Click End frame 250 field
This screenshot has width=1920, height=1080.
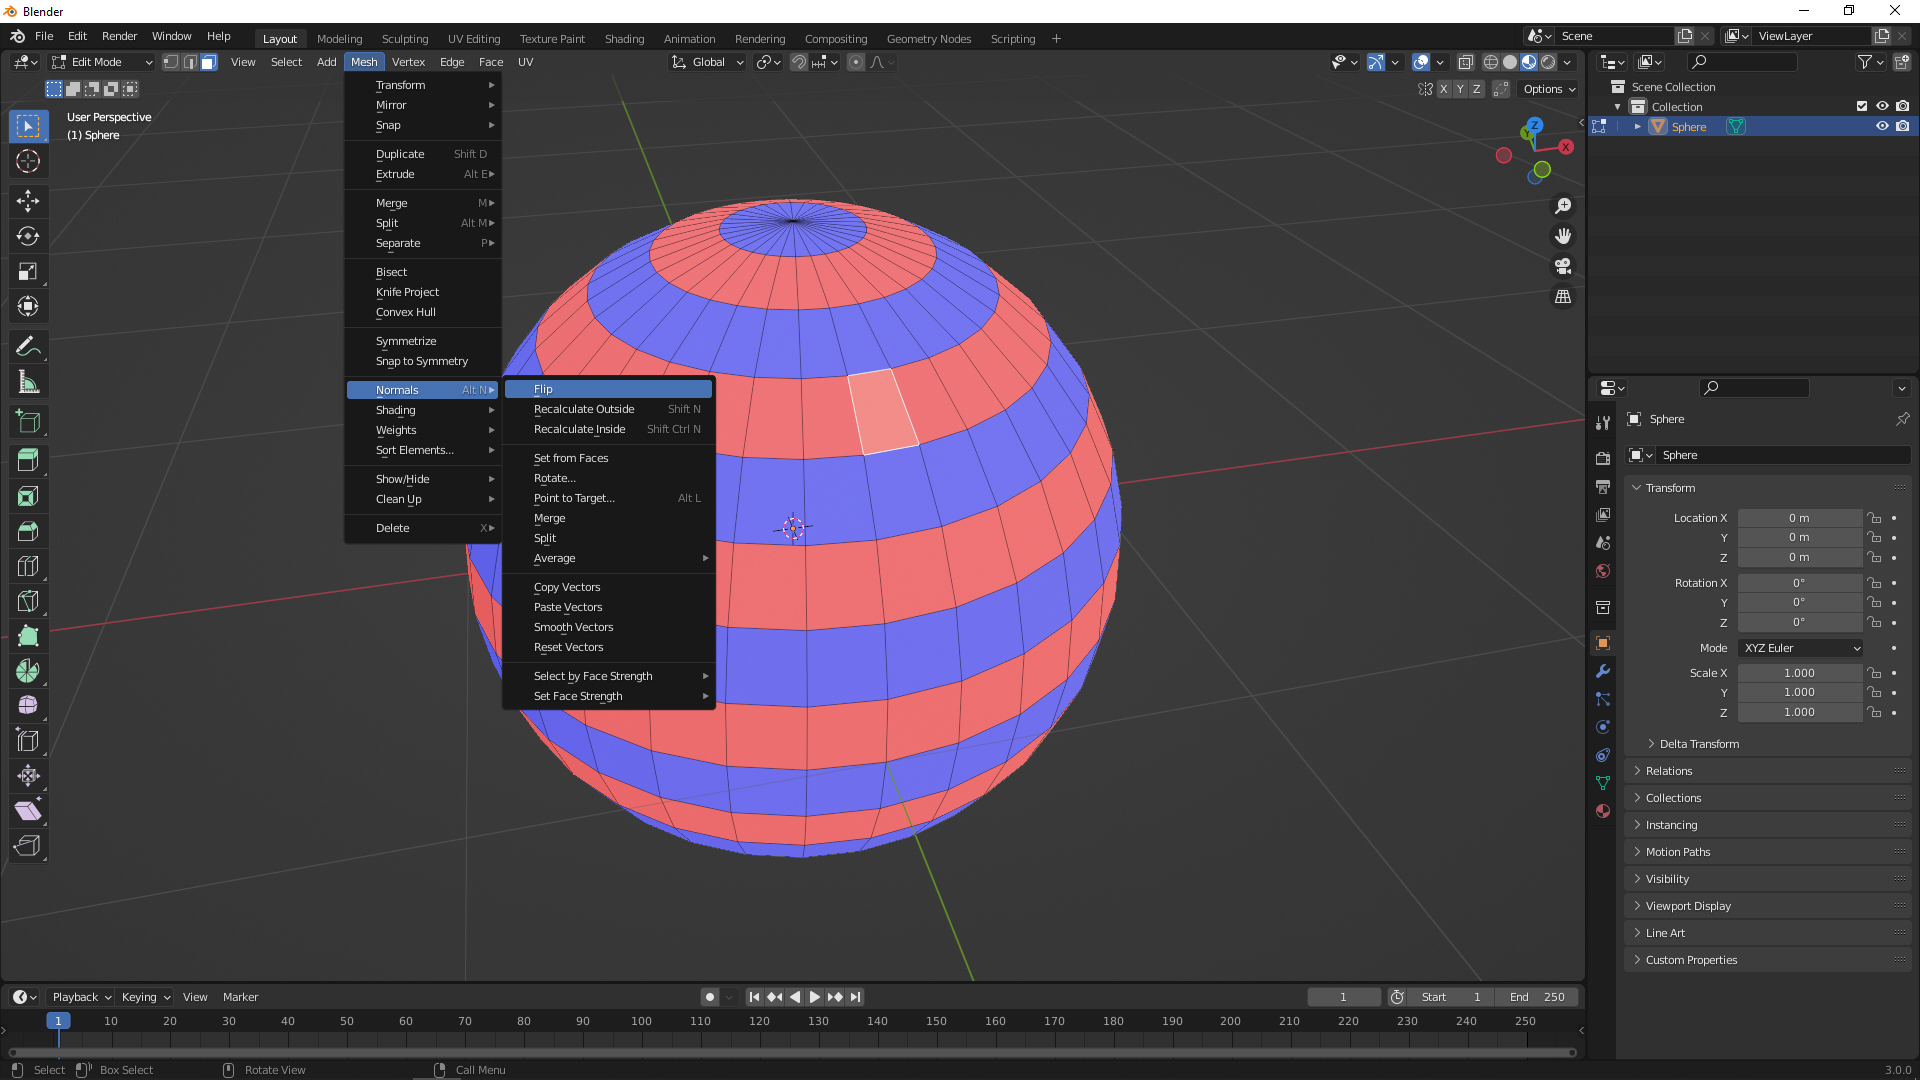pos(1536,997)
